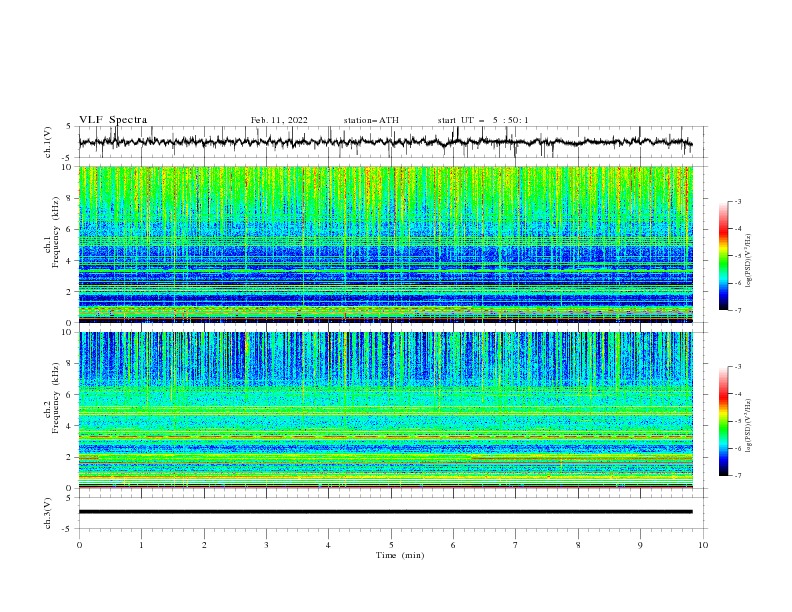Select the date text "Feb. 11, 2022"

click(279, 120)
